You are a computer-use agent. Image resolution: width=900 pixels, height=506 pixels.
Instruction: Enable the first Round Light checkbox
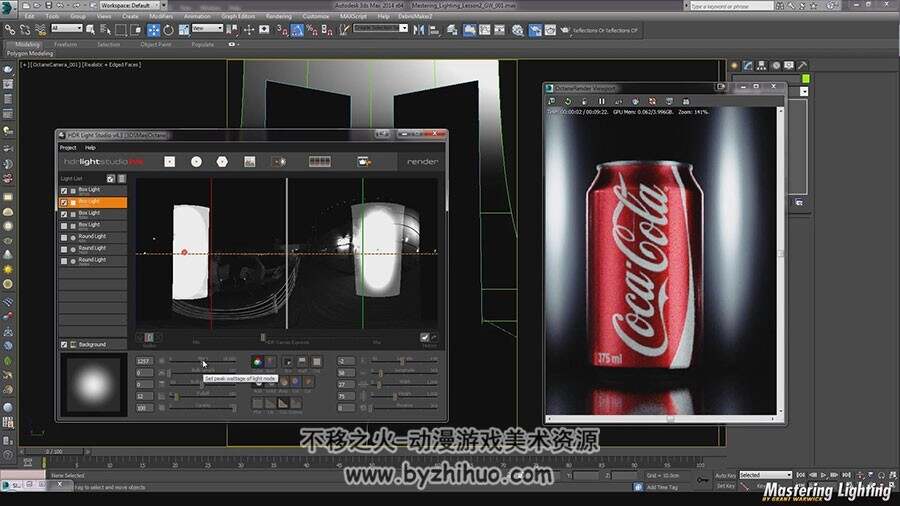(x=64, y=238)
